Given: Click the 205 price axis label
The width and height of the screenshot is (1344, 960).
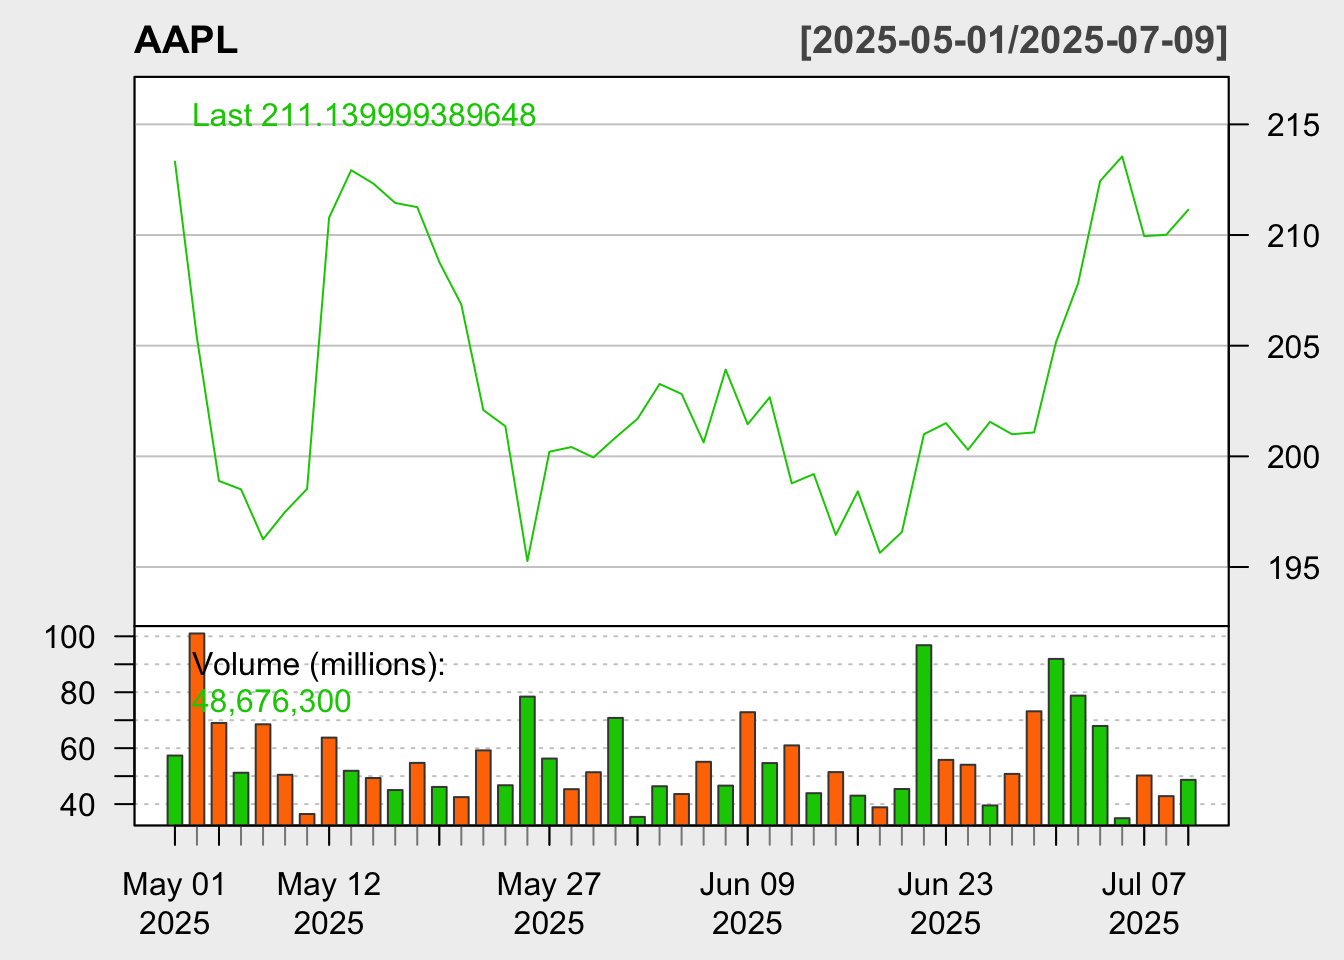Looking at the screenshot, I should click(x=1292, y=347).
